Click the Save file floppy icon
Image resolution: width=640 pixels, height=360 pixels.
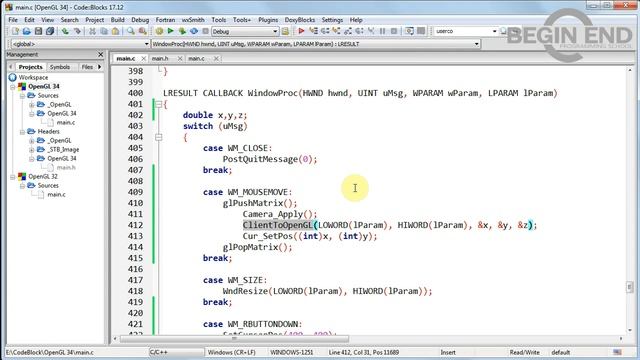[x=38, y=31]
